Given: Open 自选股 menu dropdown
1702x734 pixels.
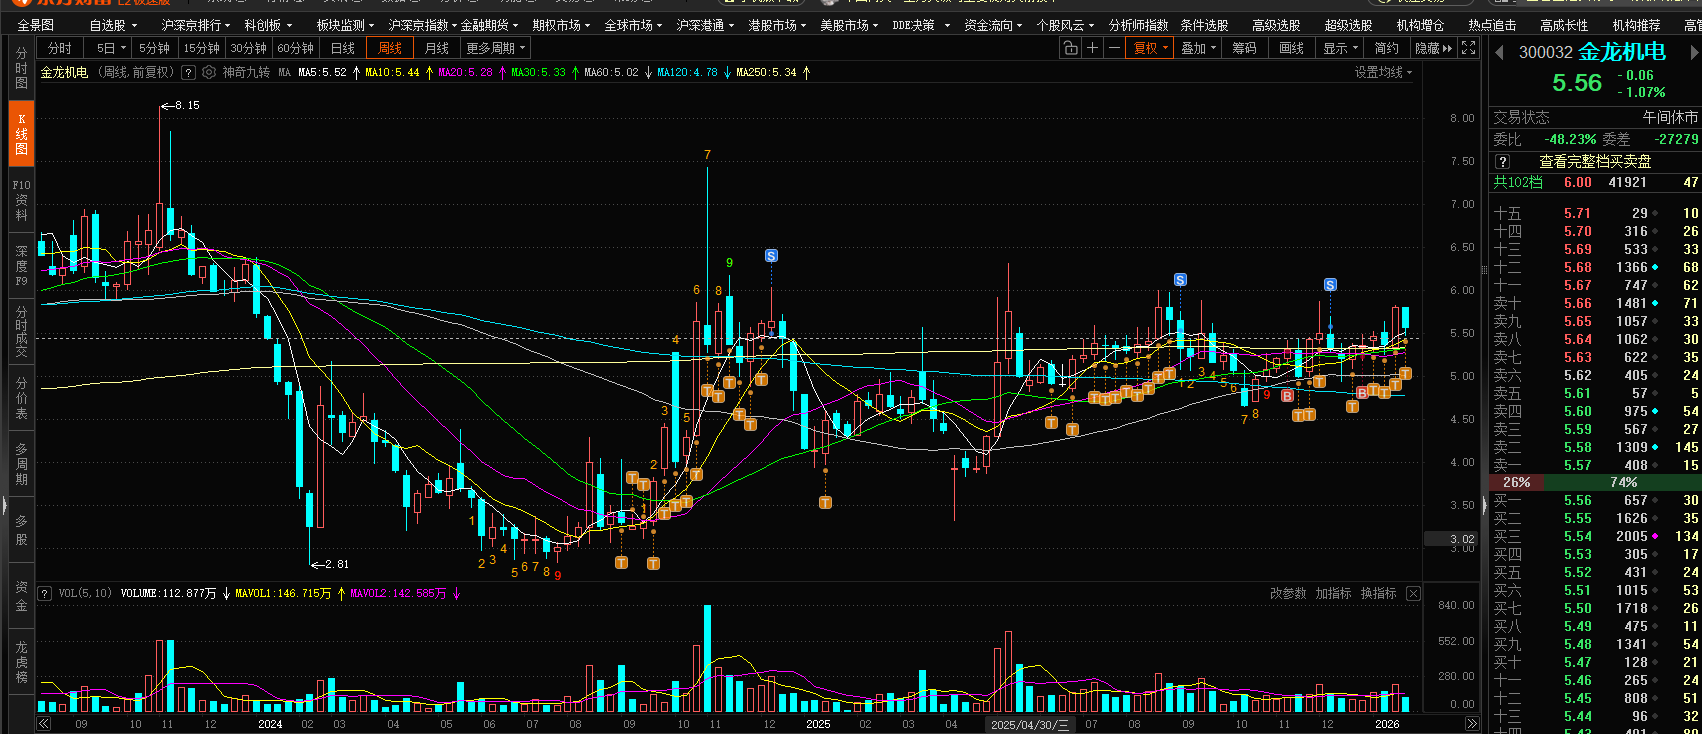Looking at the screenshot, I should point(112,25).
